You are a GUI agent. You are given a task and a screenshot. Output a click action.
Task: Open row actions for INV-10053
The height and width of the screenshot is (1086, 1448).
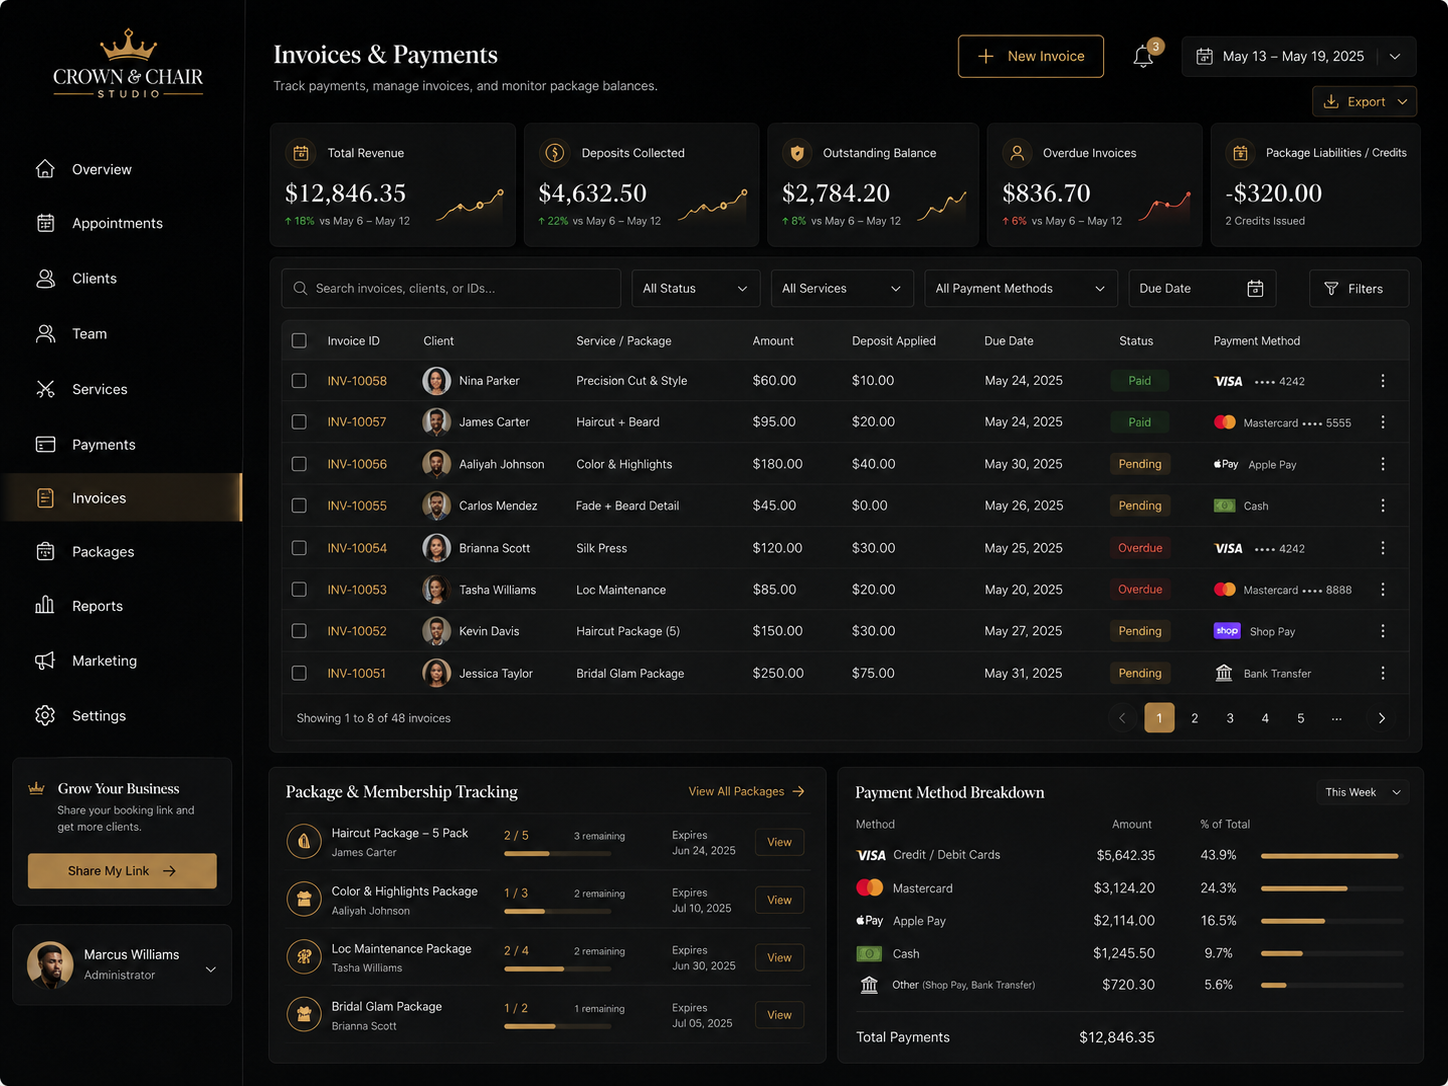(1383, 590)
